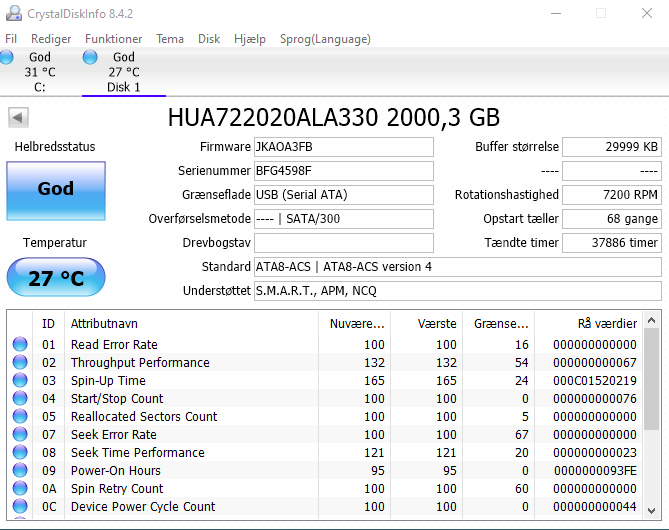Select the Seek Error Rate row
This screenshot has height=530, width=669.
[x=325, y=434]
